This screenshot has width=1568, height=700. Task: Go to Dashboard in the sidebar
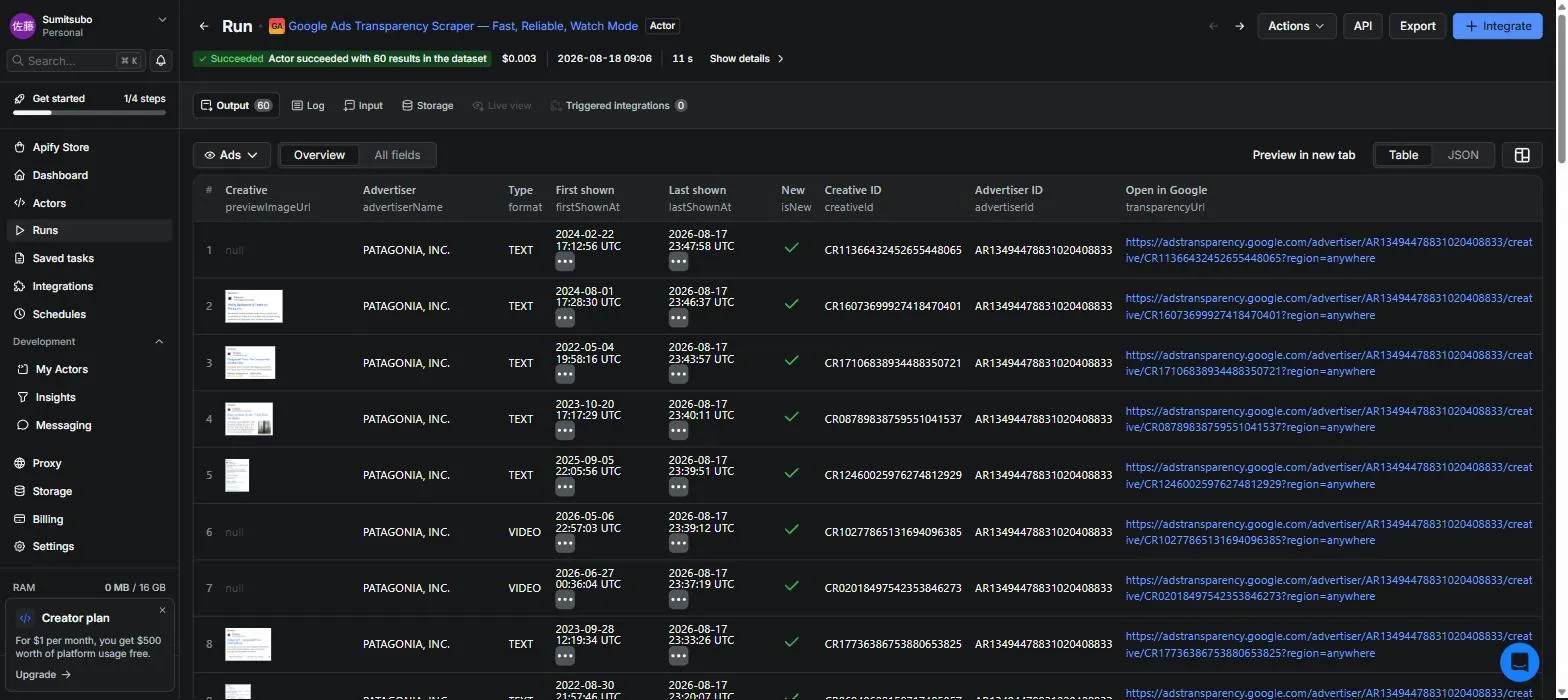tap(60, 175)
